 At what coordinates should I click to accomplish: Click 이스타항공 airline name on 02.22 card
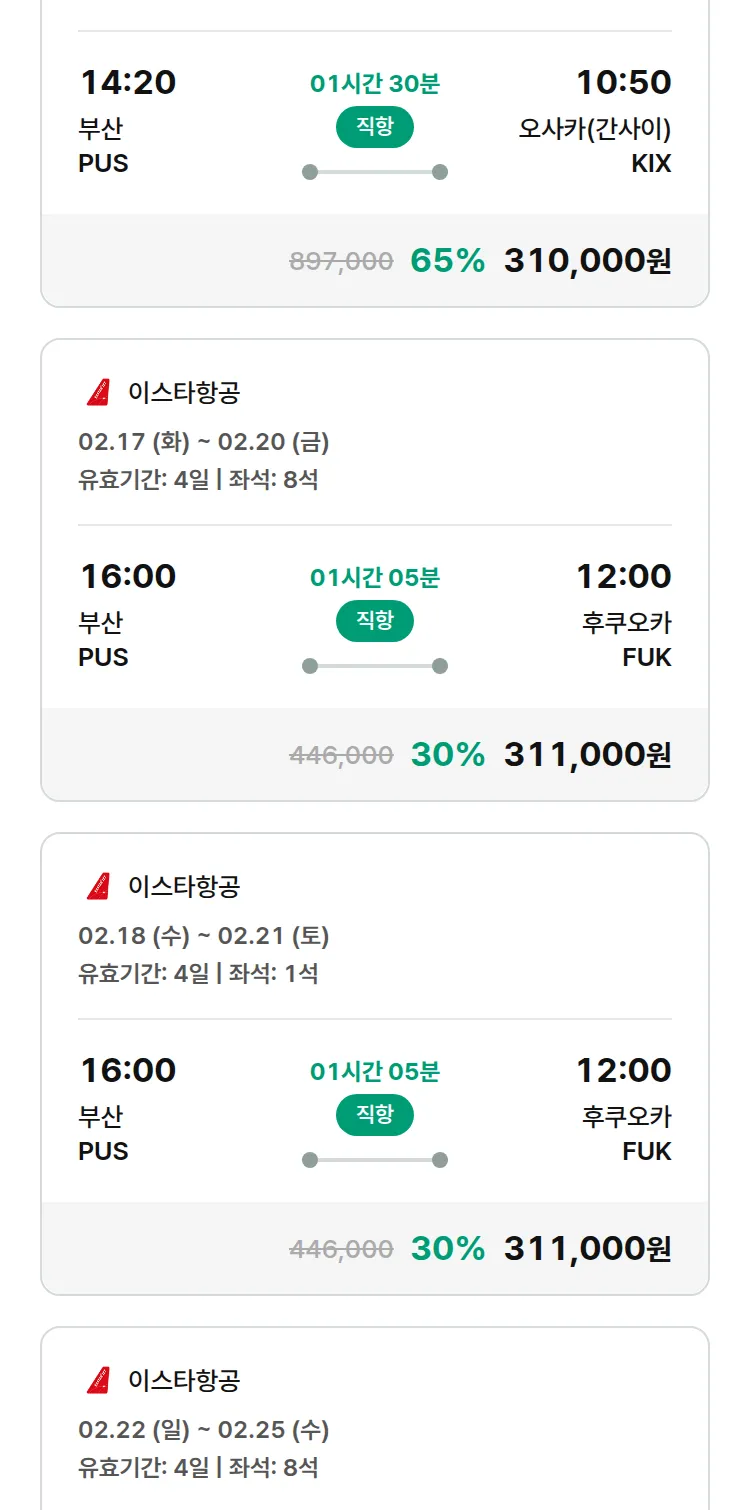184,1381
